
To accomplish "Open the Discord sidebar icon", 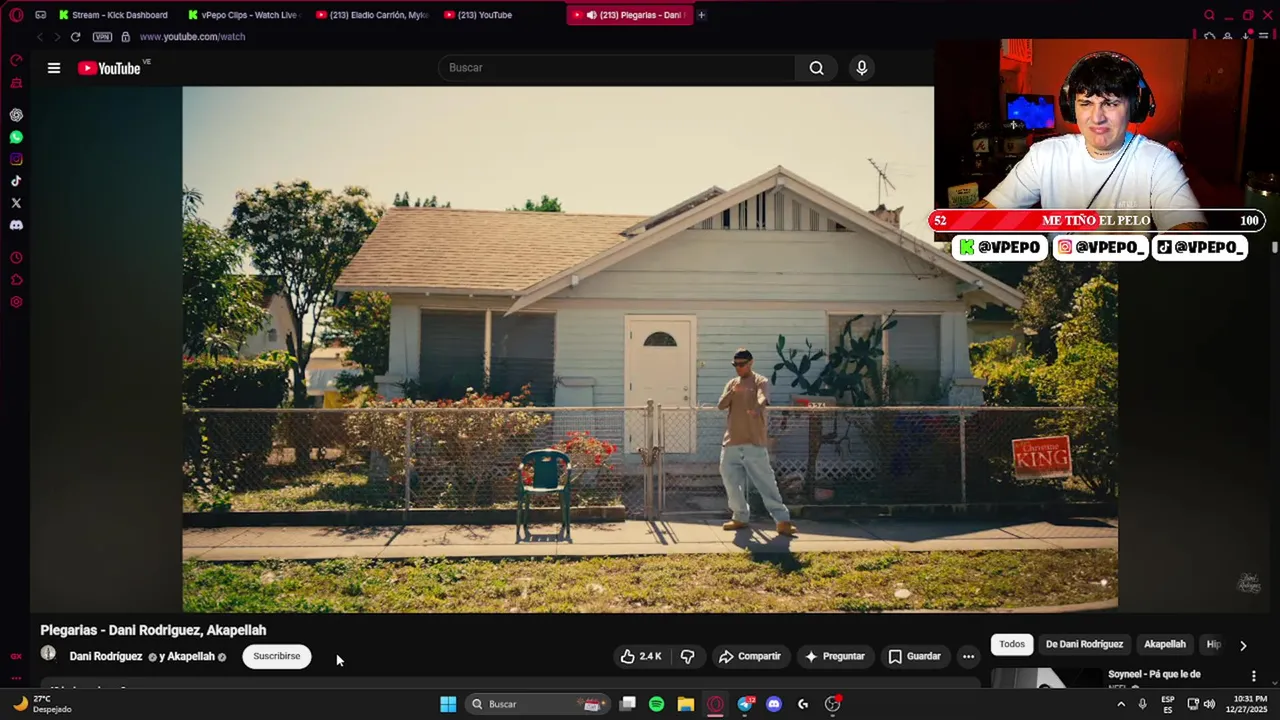I will 16,225.
